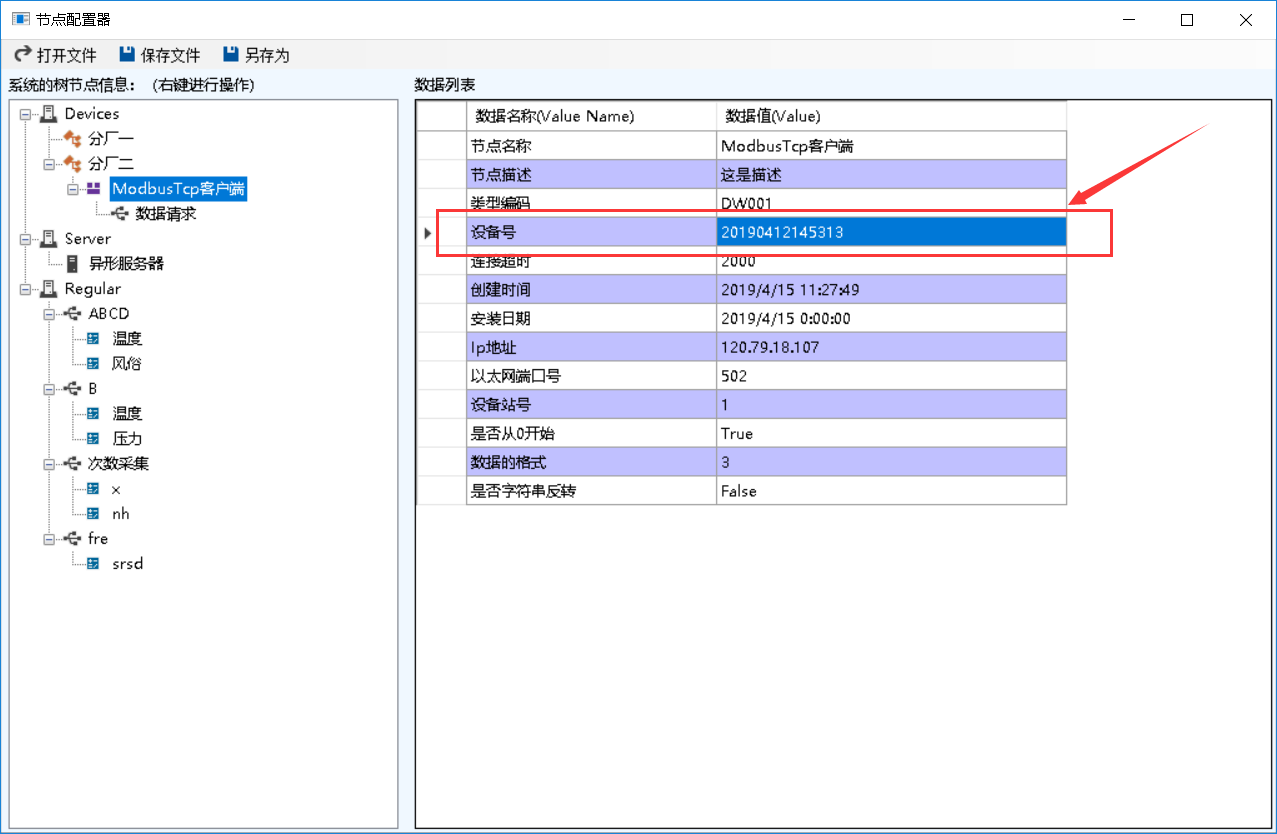Click the ABCD group node icon
The width and height of the screenshot is (1277, 834).
coord(72,313)
